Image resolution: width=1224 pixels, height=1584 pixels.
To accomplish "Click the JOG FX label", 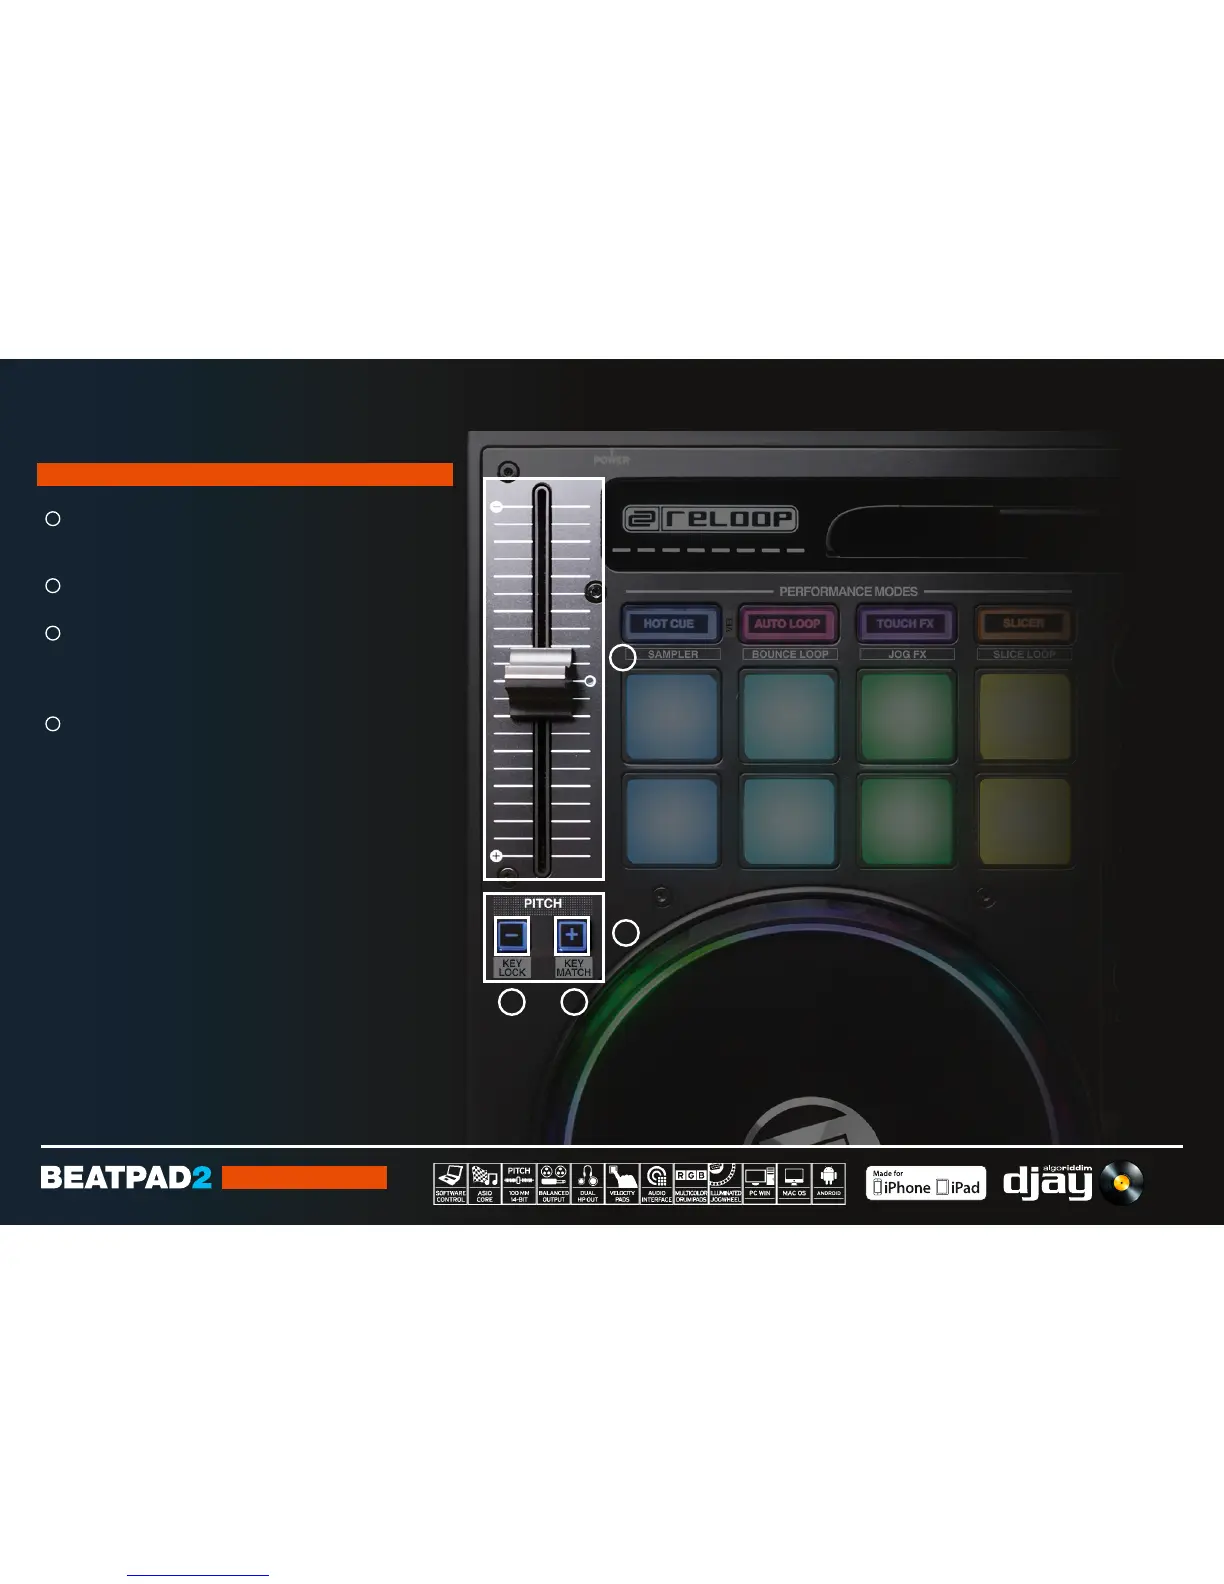I will [907, 654].
